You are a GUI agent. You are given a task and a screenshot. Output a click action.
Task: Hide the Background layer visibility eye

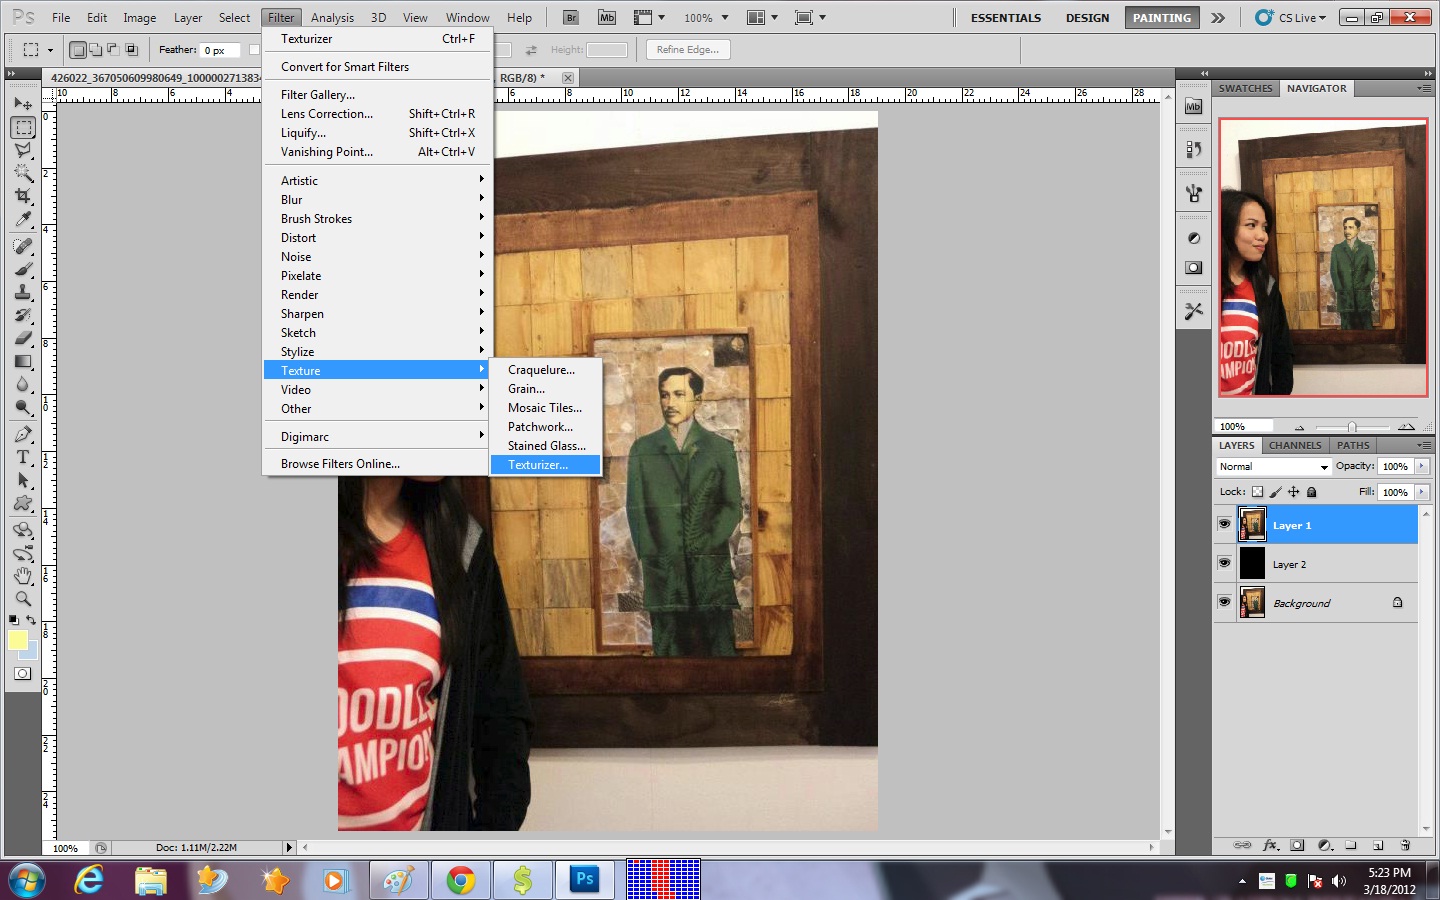pyautogui.click(x=1224, y=601)
